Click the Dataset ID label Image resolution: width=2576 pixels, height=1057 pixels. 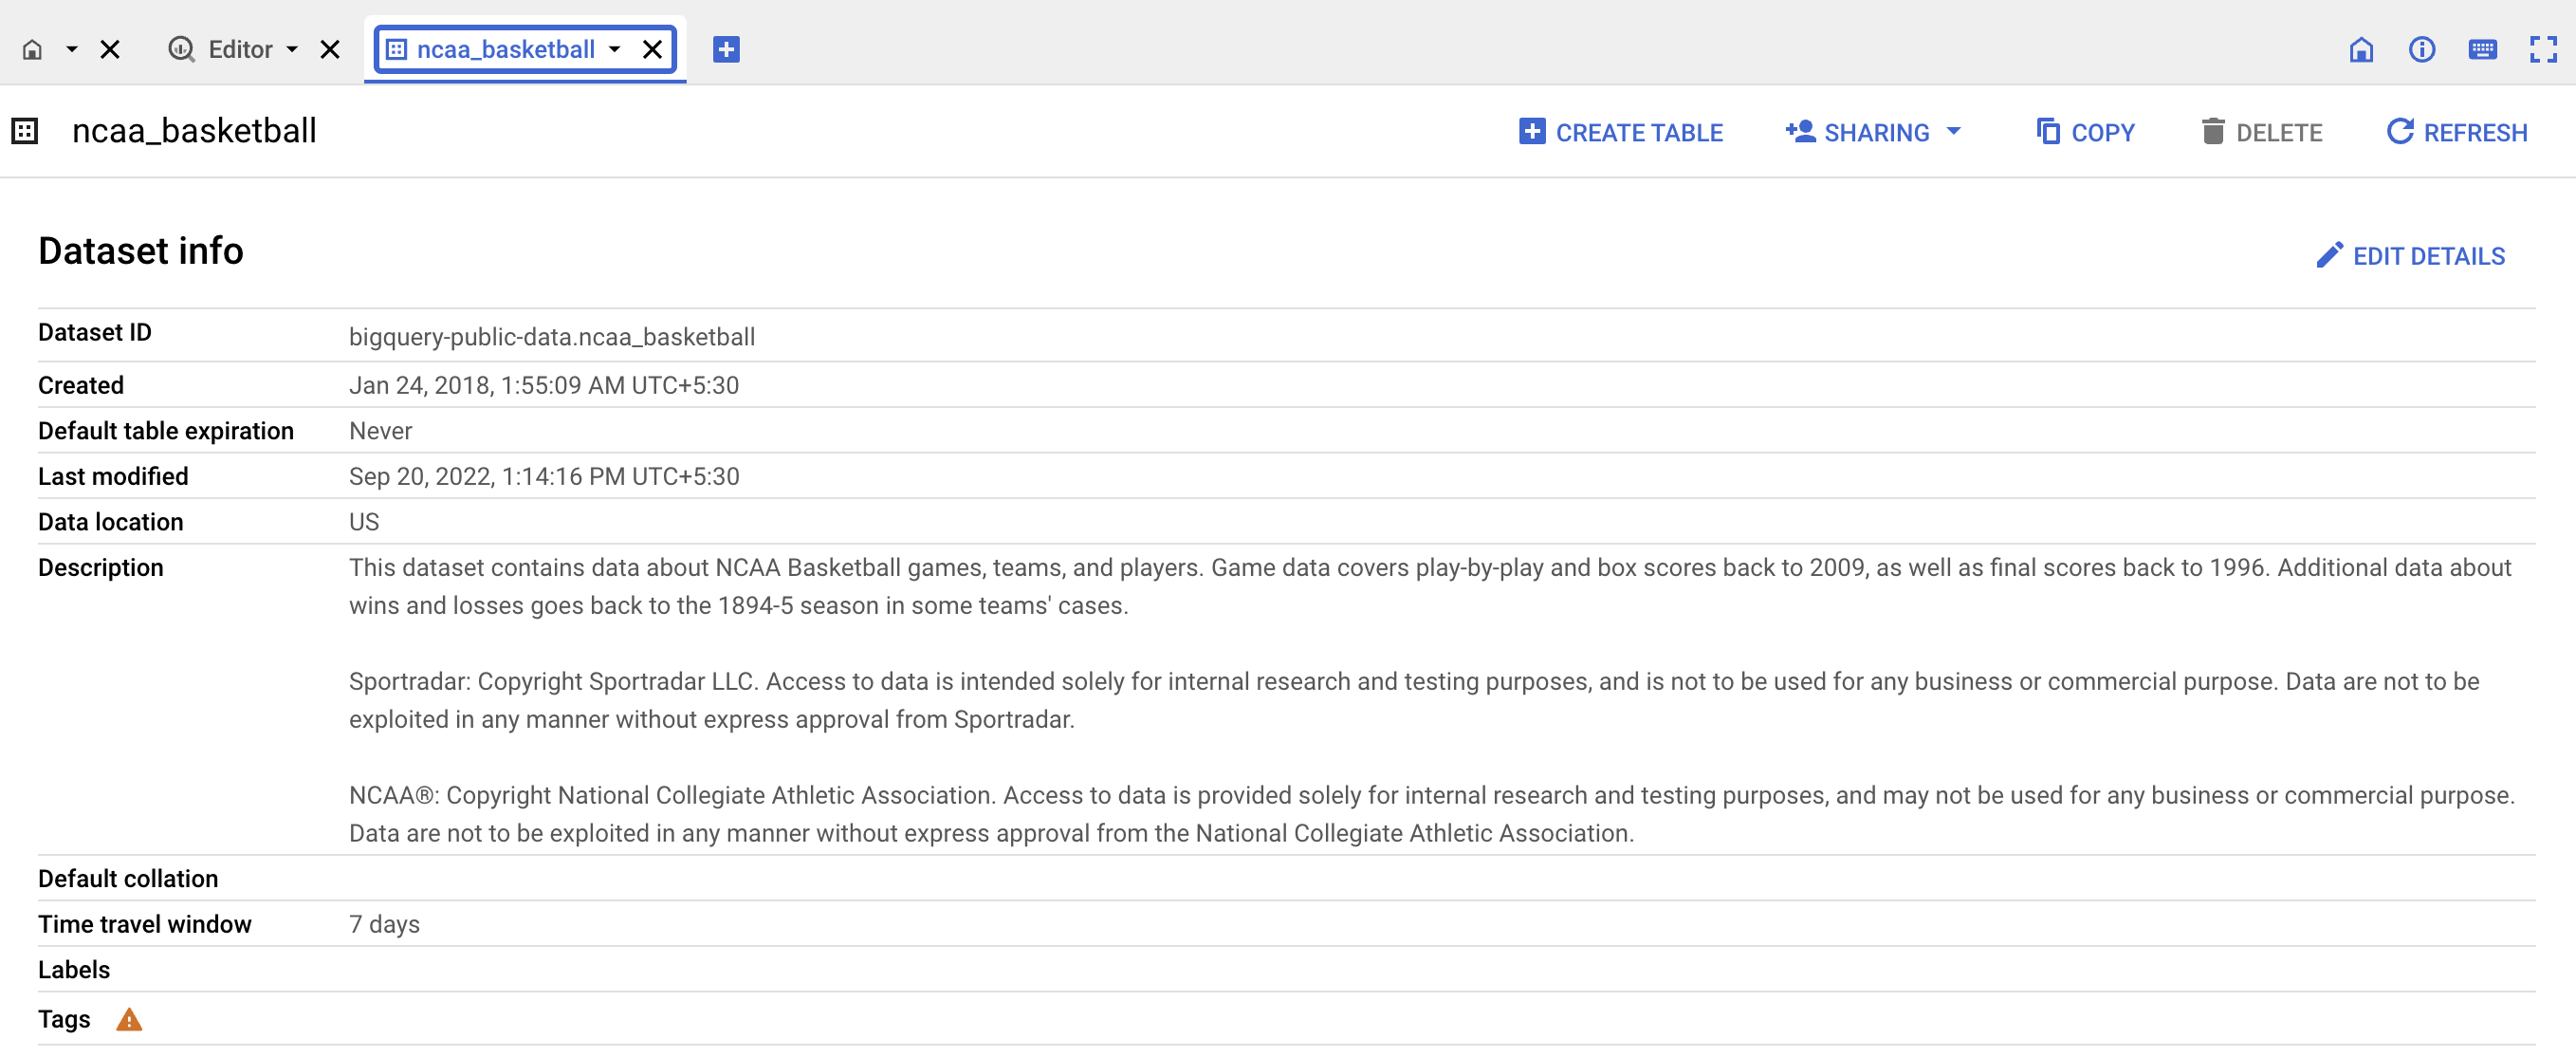pos(95,332)
